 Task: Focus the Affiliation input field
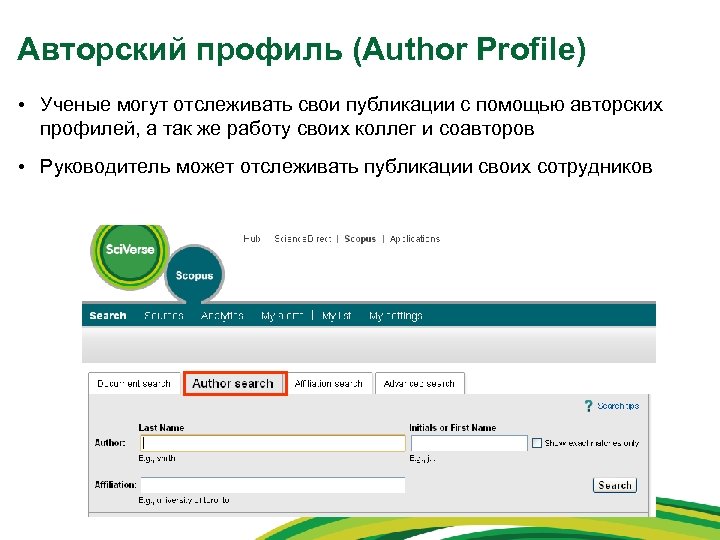coord(273,485)
